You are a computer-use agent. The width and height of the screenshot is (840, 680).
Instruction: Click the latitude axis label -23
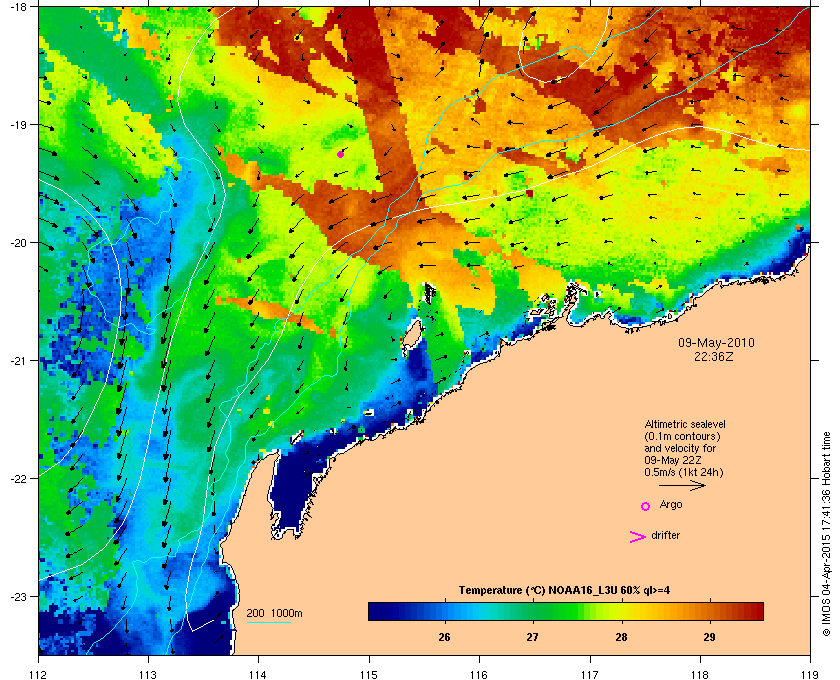(x=18, y=596)
